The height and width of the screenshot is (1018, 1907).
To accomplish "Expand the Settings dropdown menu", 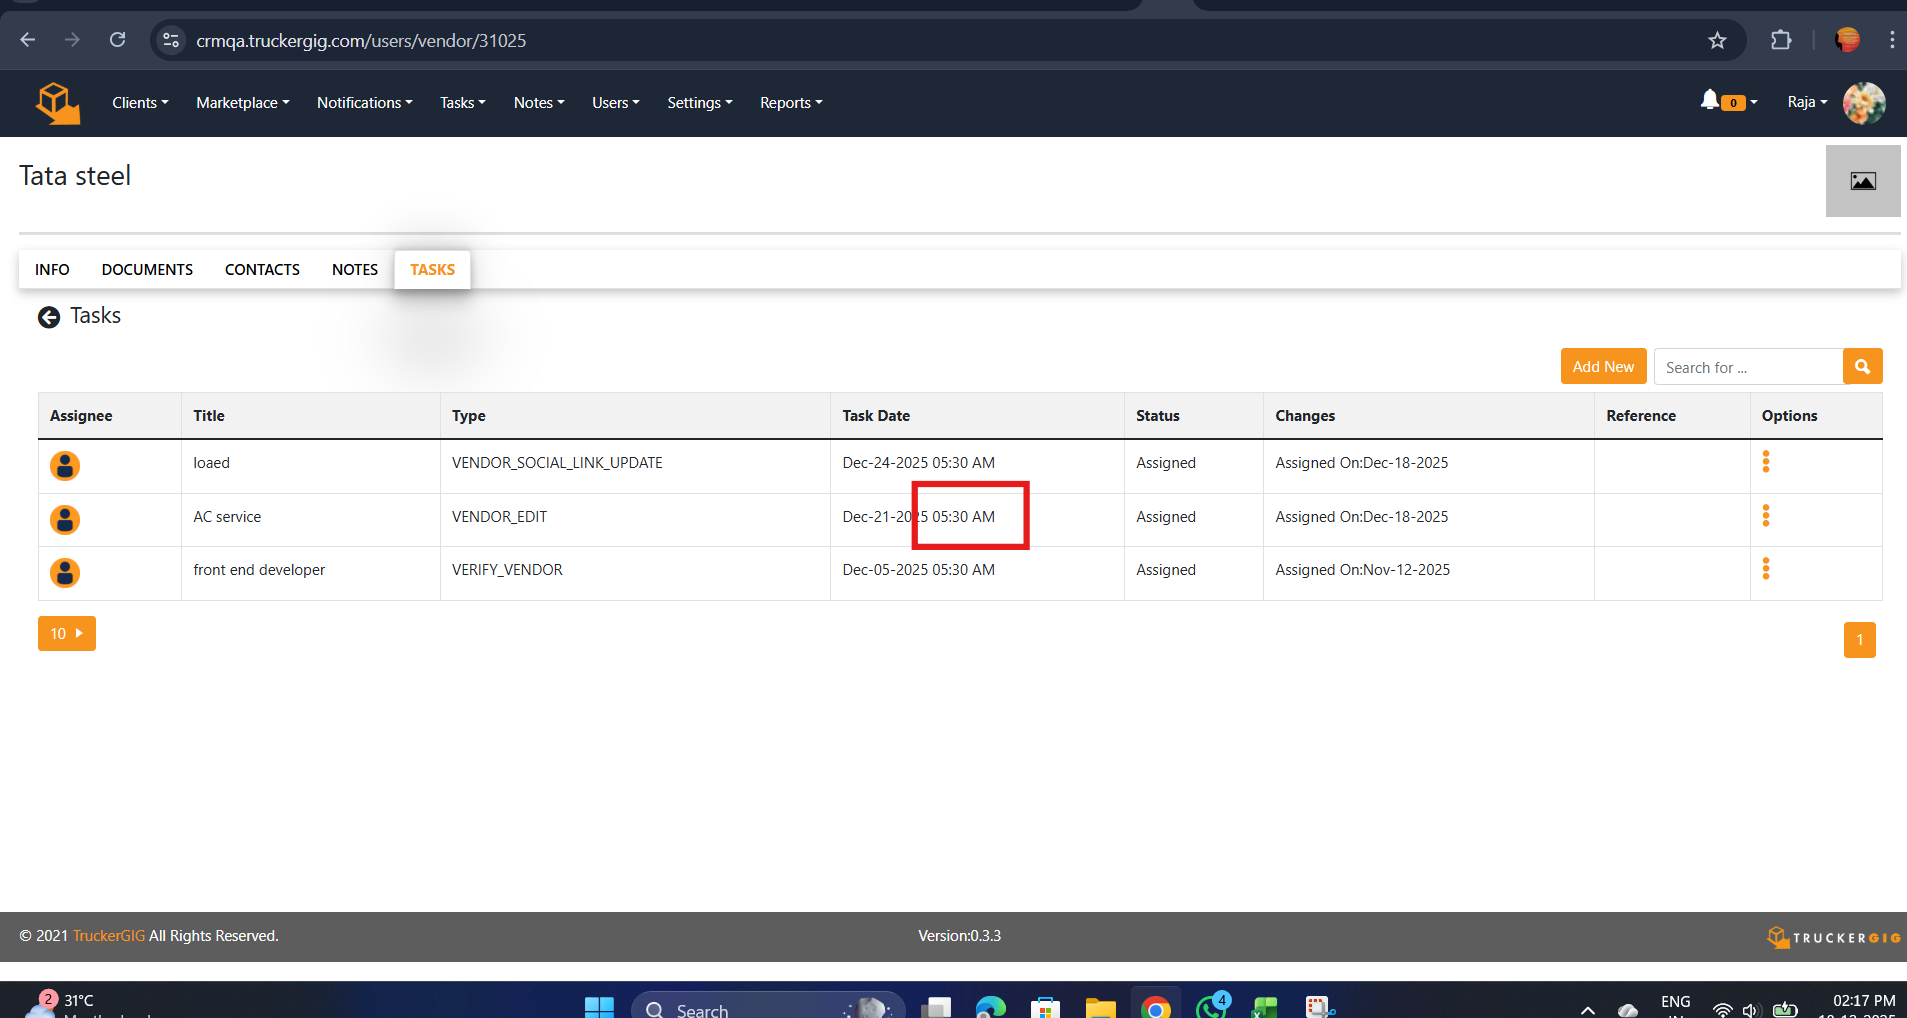I will click(x=700, y=103).
